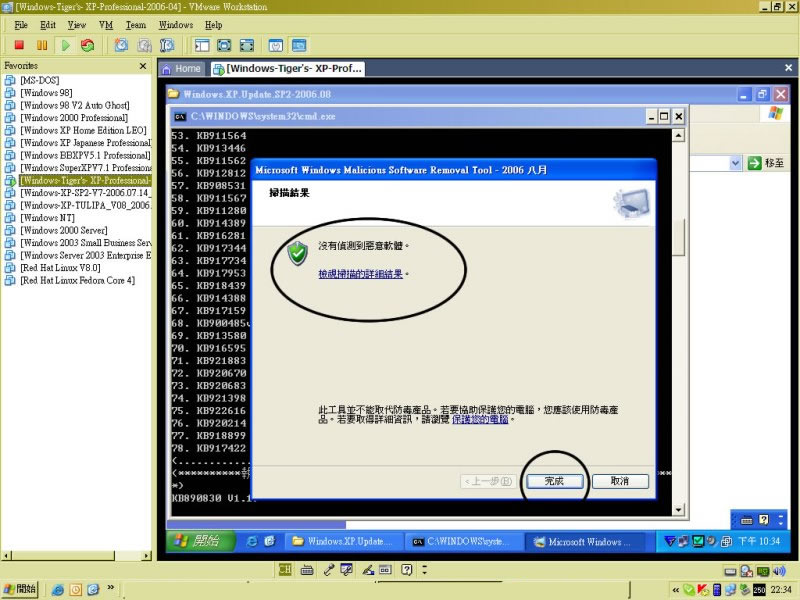800x600 pixels.
Task: Select [Windows BBXPV5.1 Professional] favorite
Action: coord(85,155)
